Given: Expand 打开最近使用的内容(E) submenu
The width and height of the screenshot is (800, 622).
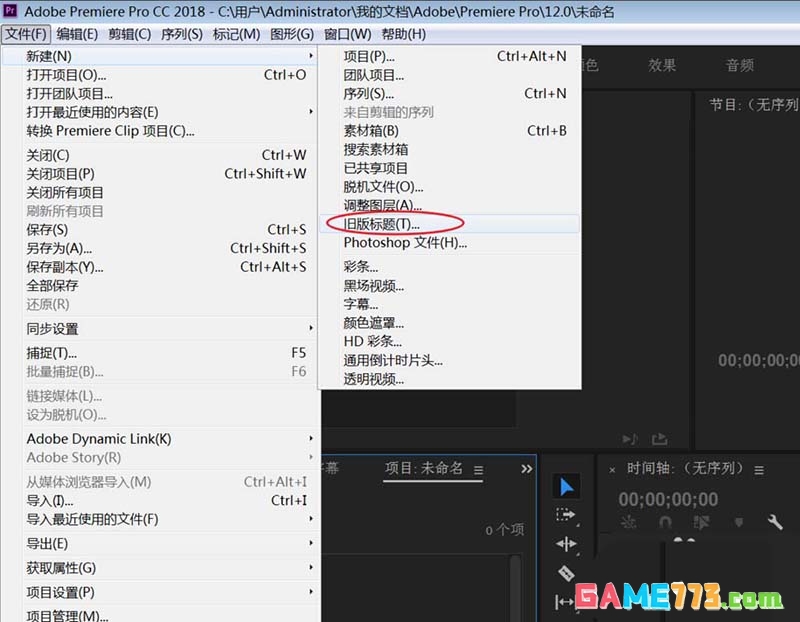Looking at the screenshot, I should point(160,112).
